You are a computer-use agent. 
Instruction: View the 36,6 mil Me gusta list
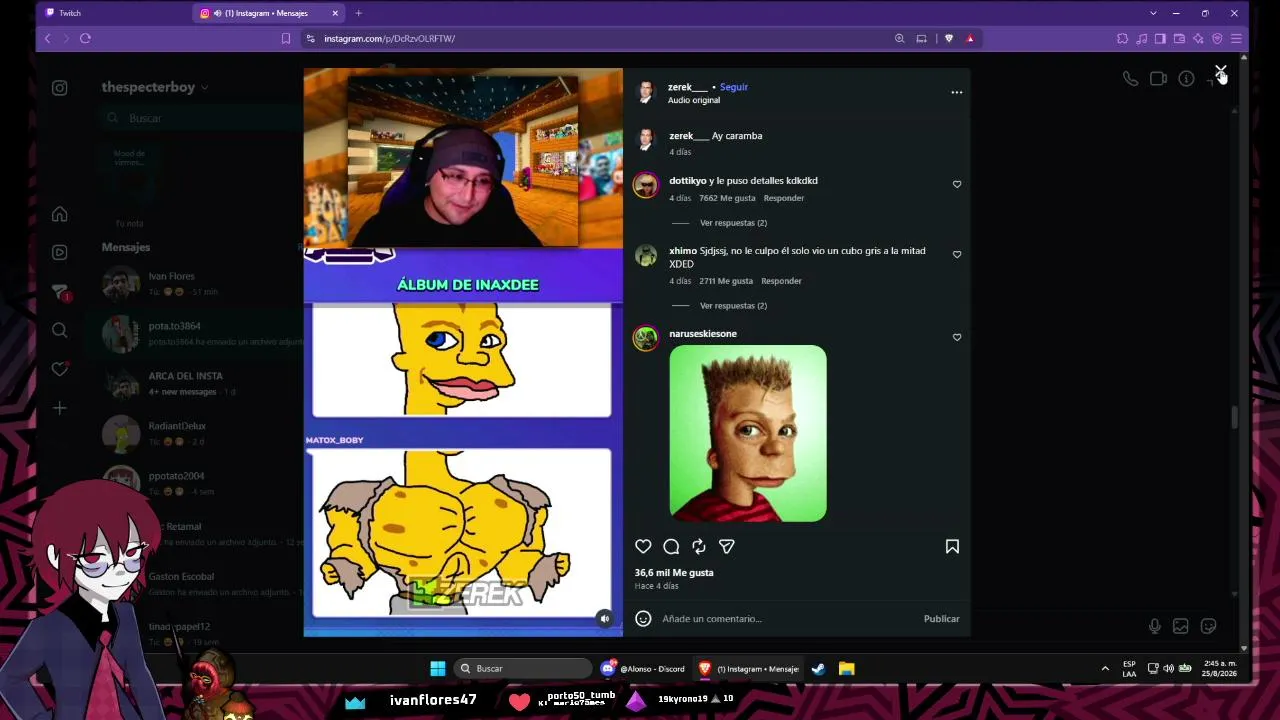(674, 573)
